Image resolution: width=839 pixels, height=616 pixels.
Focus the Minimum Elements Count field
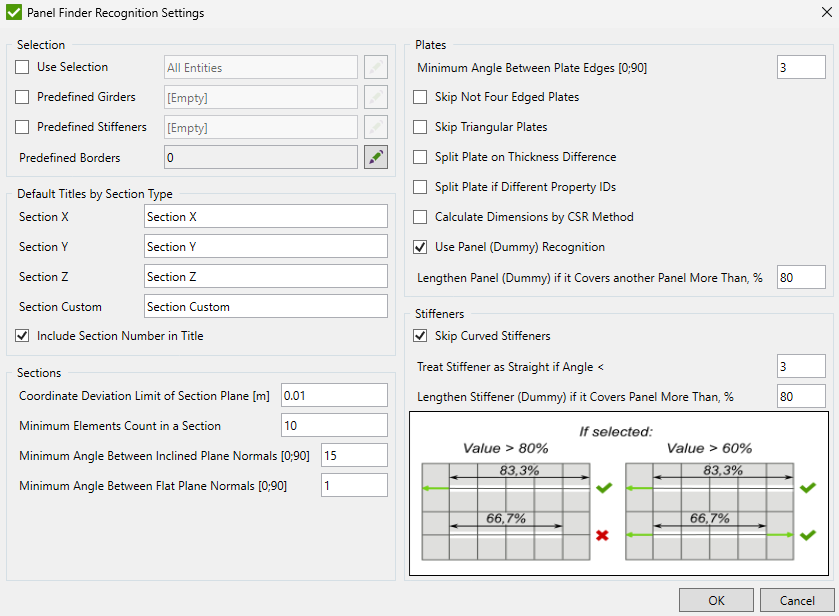point(334,425)
